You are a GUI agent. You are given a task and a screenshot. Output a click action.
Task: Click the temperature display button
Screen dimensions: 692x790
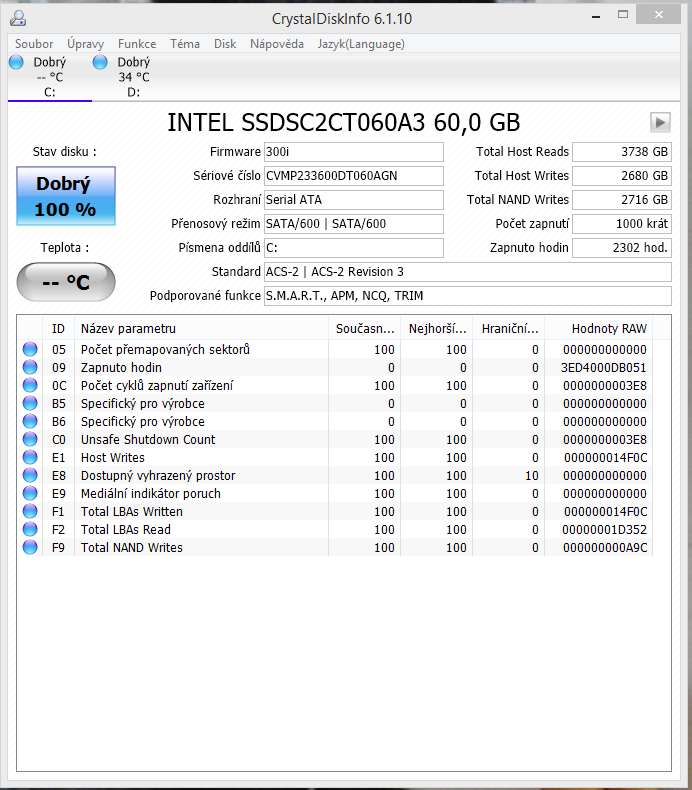coord(66,282)
